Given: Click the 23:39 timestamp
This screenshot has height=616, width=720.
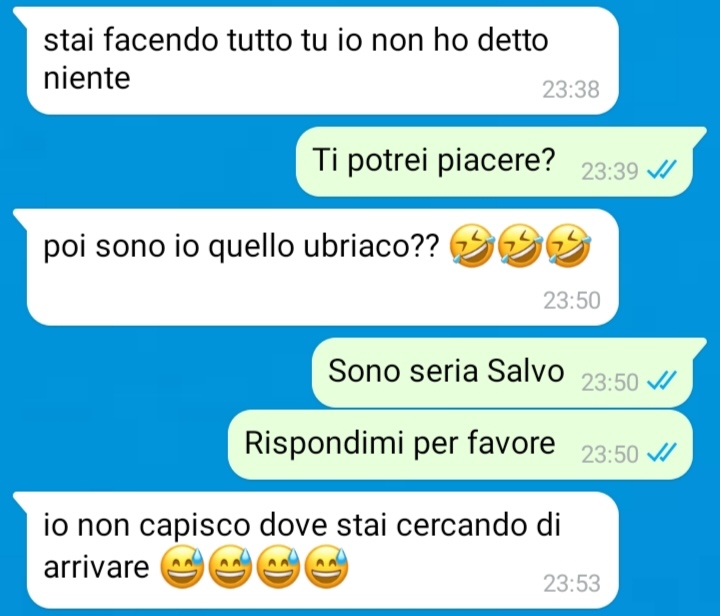Looking at the screenshot, I should click(610, 172).
